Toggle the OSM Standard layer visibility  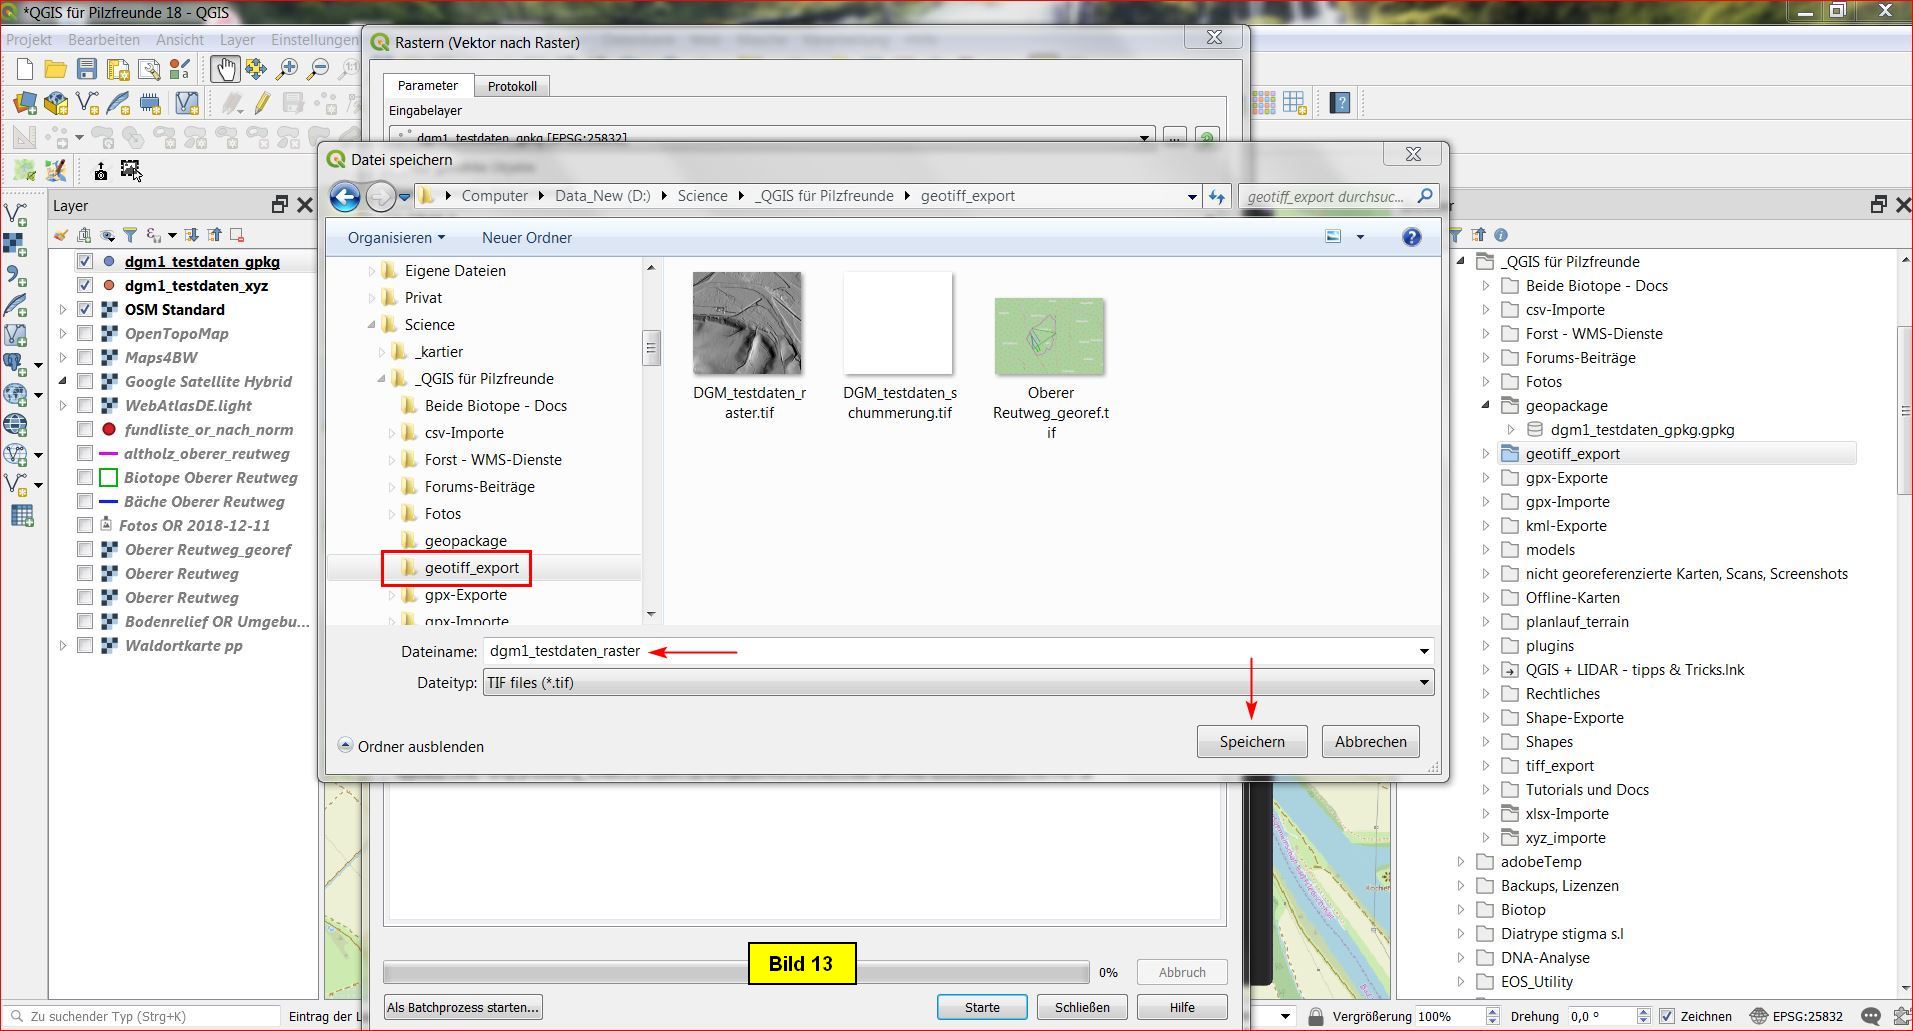click(85, 310)
